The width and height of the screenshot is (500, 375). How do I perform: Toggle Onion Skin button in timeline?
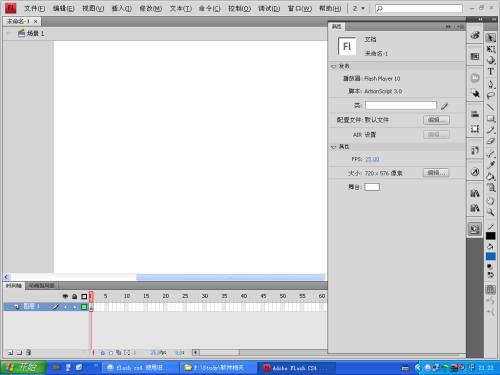tap(103, 352)
